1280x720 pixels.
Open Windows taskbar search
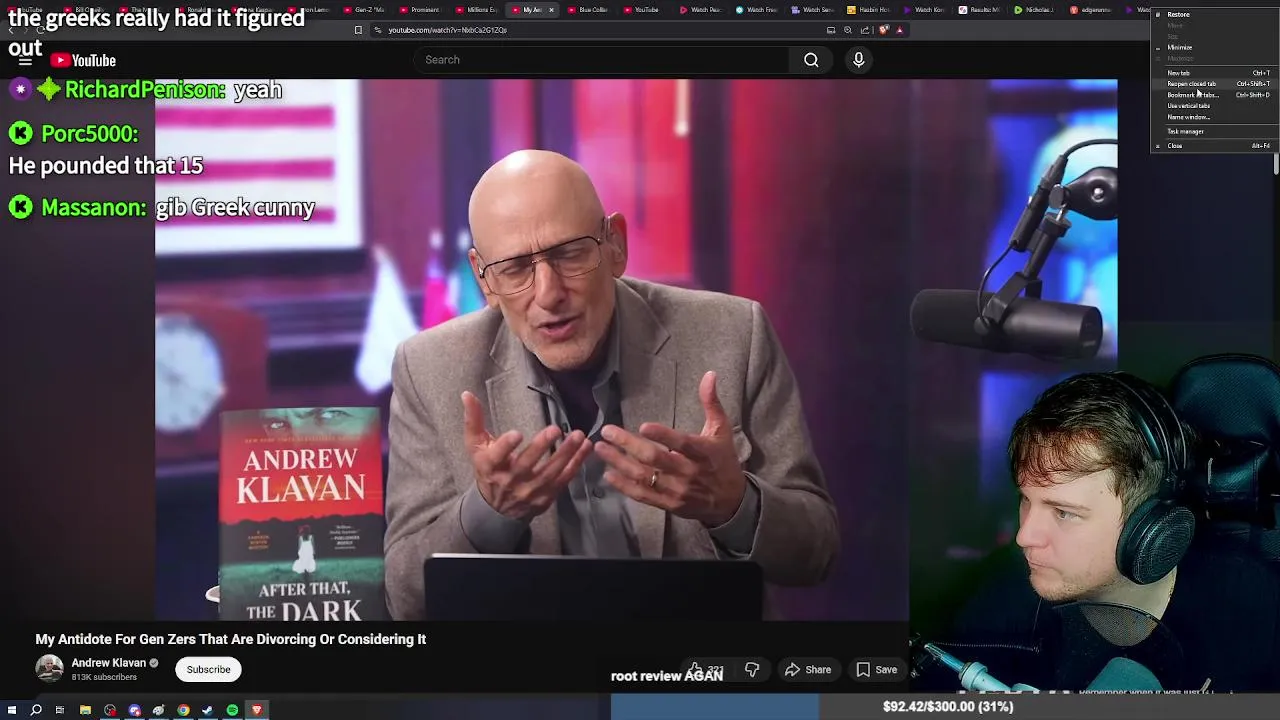point(36,710)
